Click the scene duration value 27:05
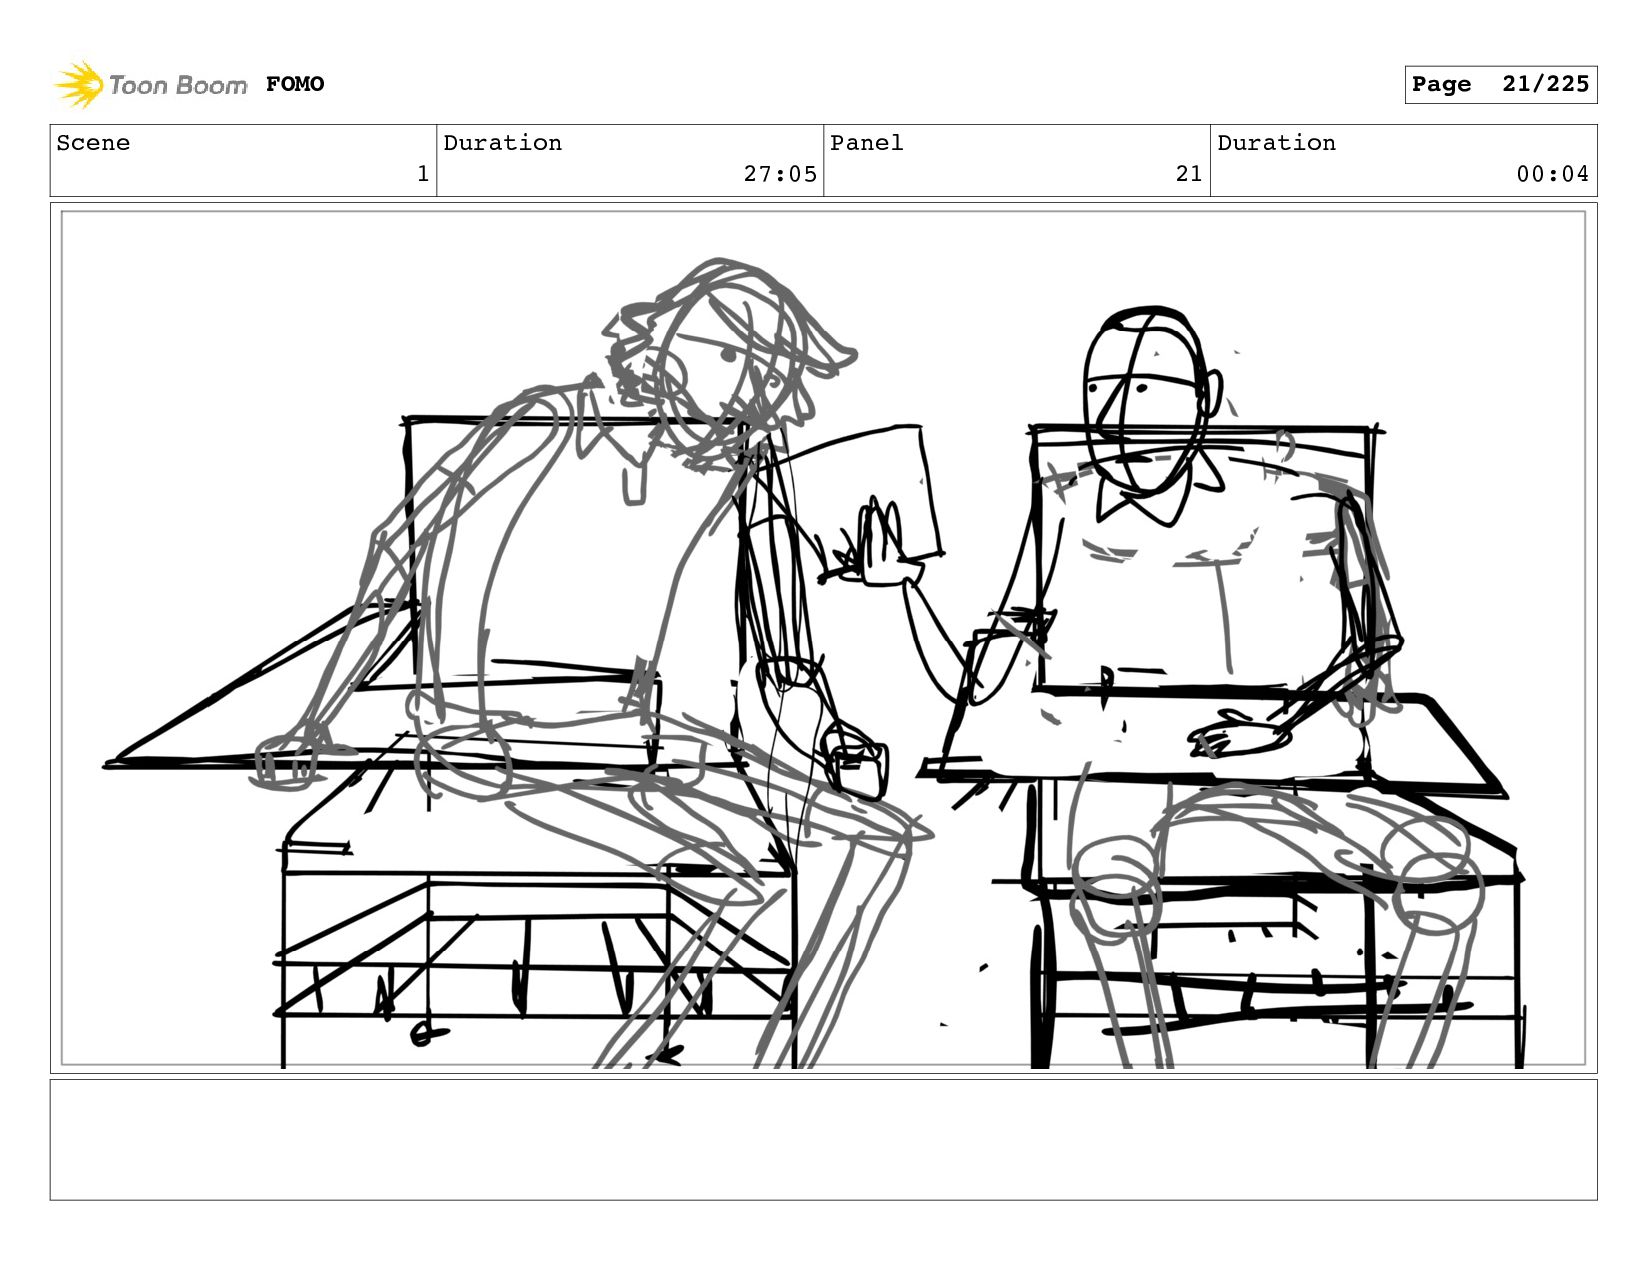Image resolution: width=1650 pixels, height=1275 pixels. point(780,174)
